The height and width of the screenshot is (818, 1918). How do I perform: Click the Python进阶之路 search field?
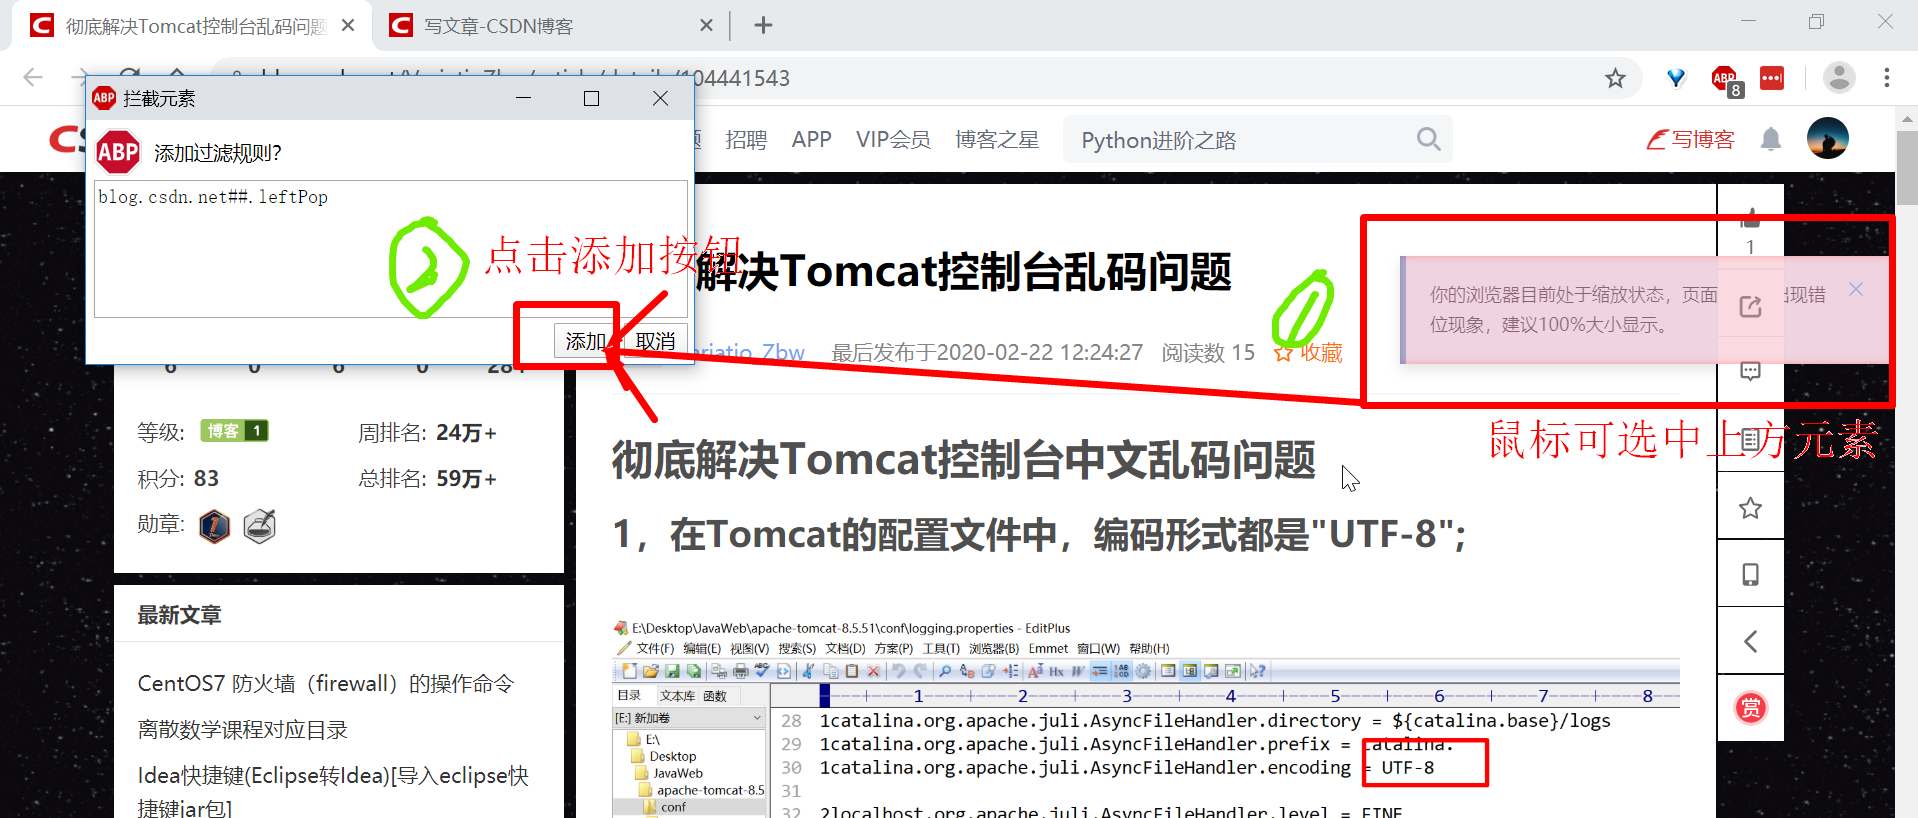click(1240, 139)
